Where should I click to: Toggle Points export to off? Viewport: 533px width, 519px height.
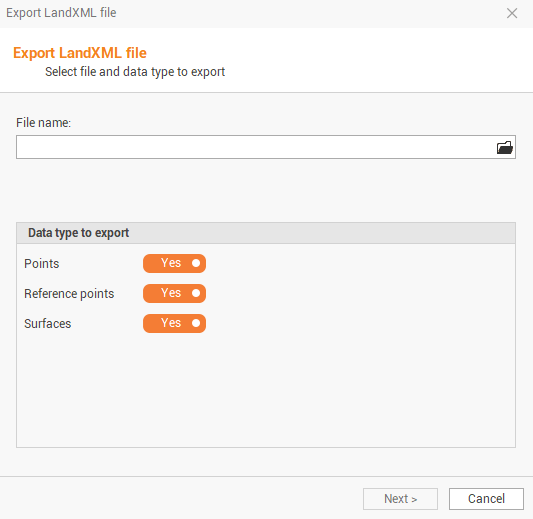(174, 263)
